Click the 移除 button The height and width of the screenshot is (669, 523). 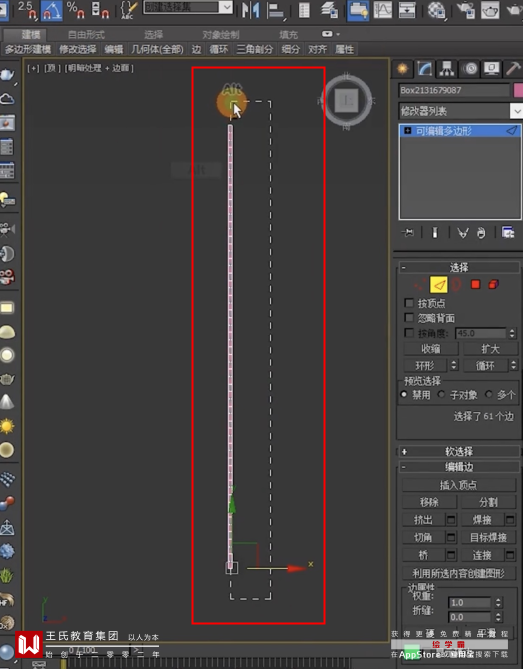[x=430, y=502]
